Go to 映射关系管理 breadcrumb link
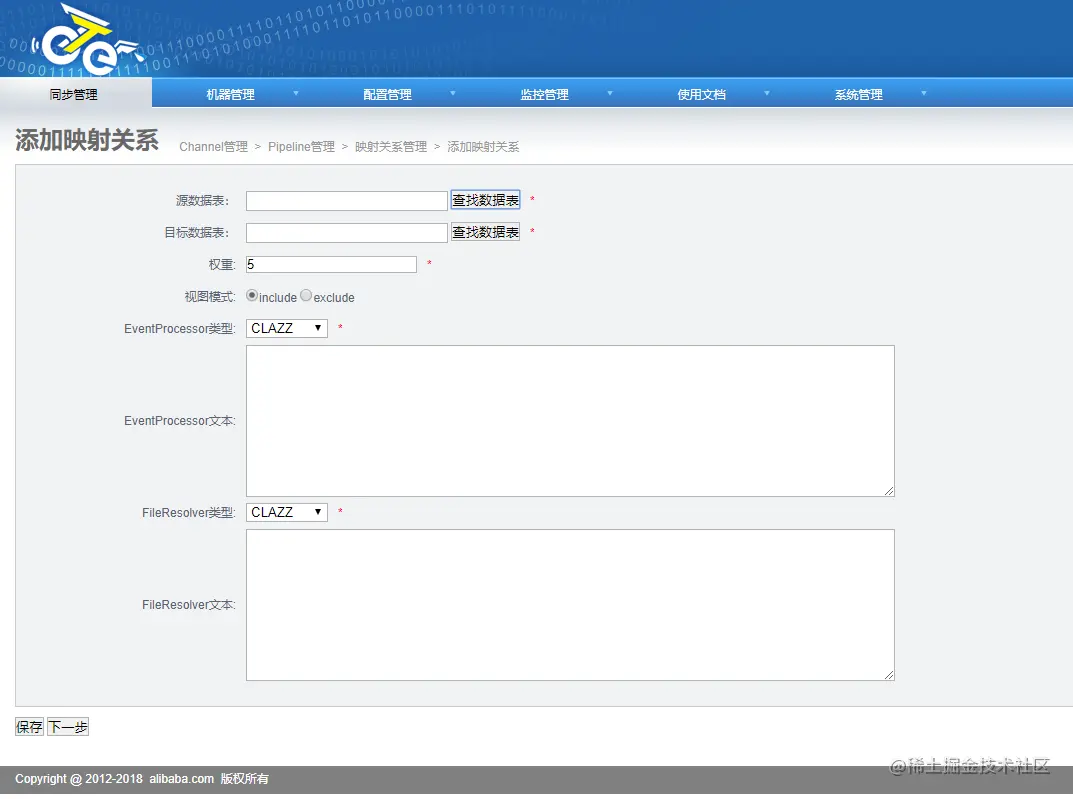The height and width of the screenshot is (799, 1073). click(391, 147)
